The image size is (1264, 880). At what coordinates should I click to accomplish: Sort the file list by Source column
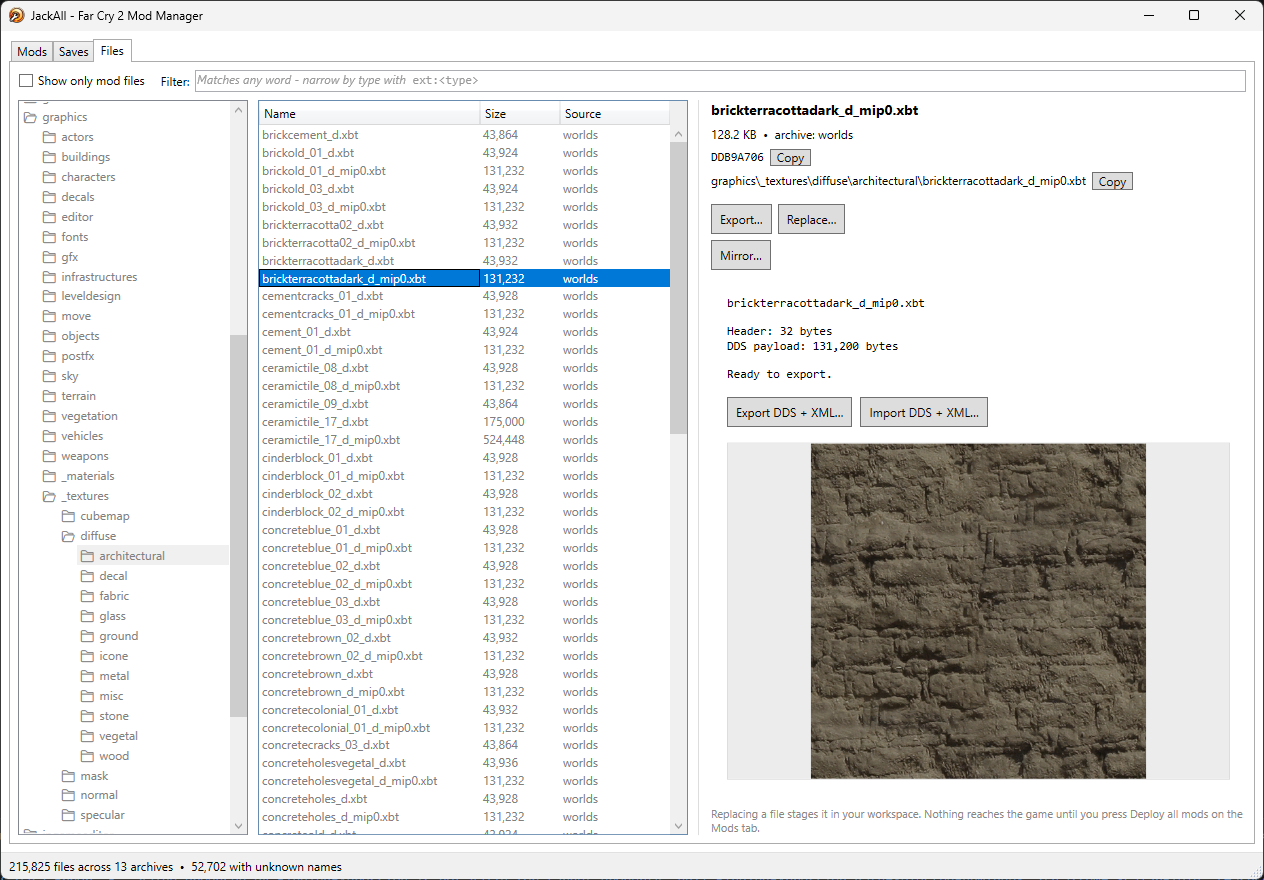[614, 114]
